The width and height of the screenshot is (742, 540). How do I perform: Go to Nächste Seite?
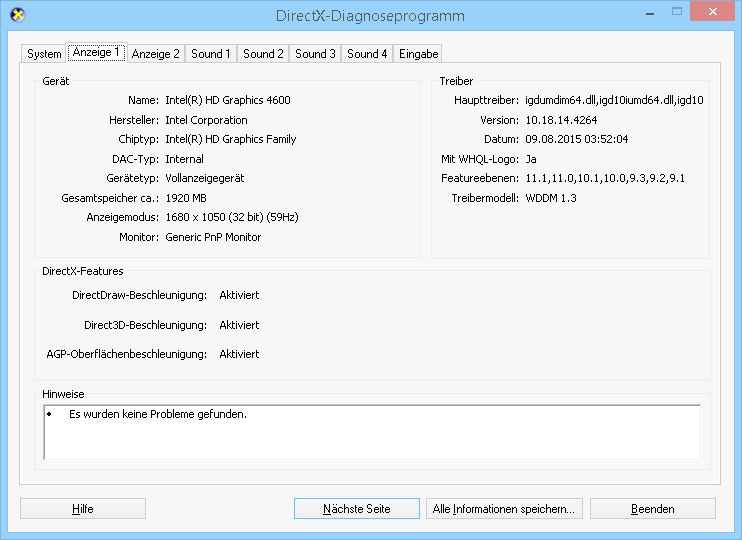pyautogui.click(x=357, y=509)
